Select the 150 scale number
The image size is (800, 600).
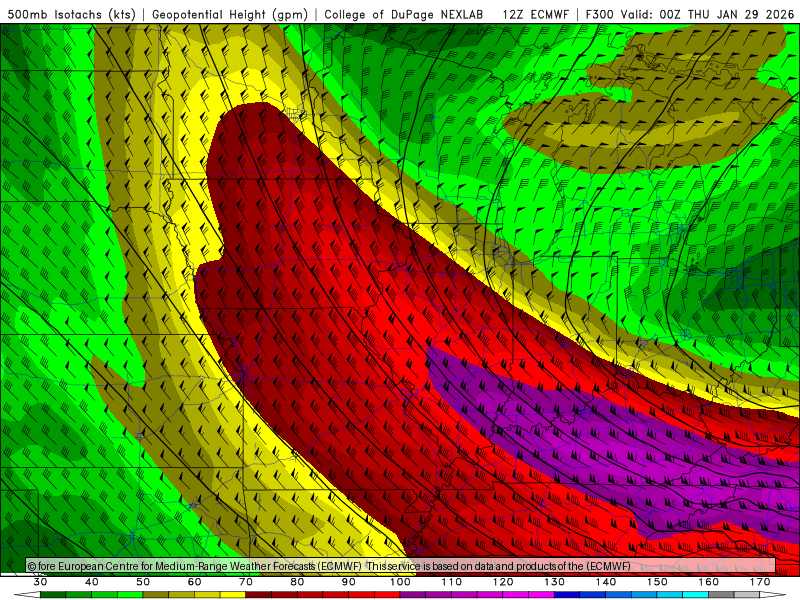pos(657,582)
